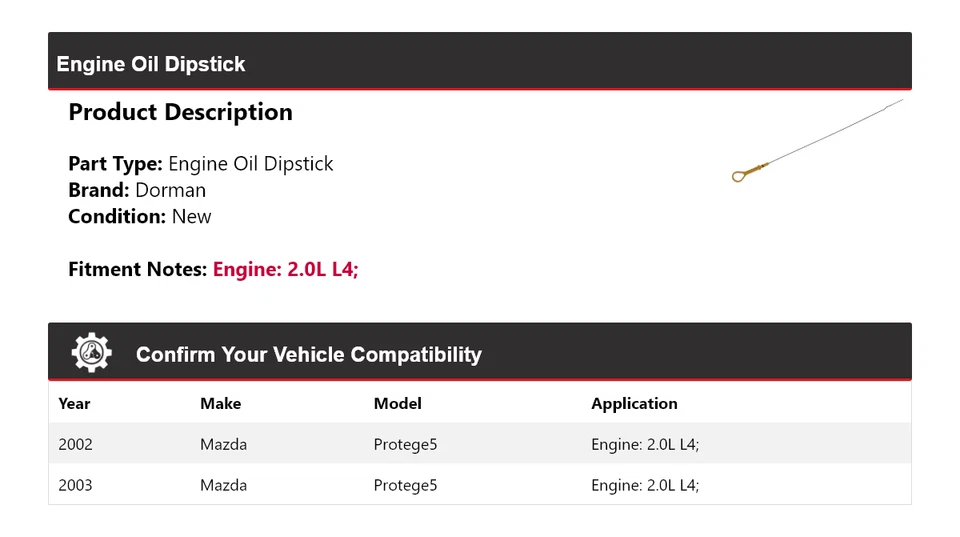Viewport: 960px width, 537px height.
Task: Click the Product Description heading
Action: [180, 112]
